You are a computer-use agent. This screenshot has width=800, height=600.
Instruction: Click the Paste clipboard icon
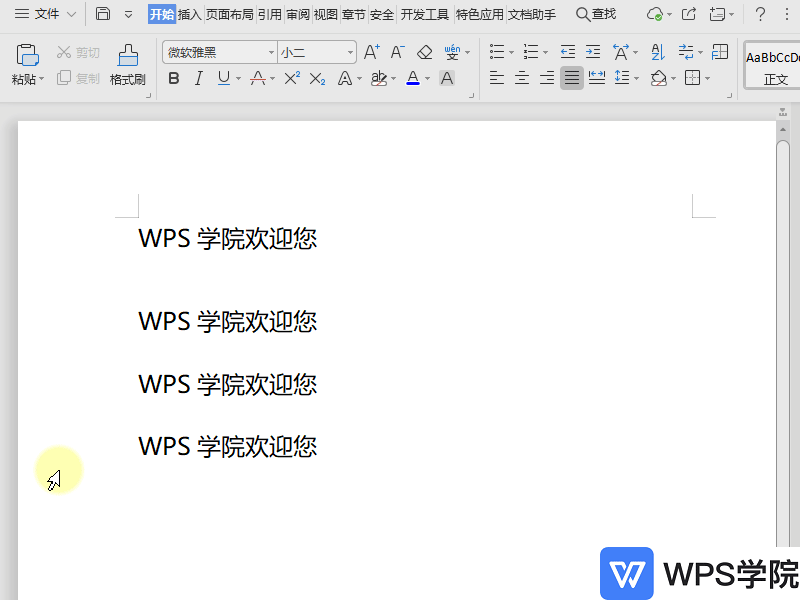27,55
